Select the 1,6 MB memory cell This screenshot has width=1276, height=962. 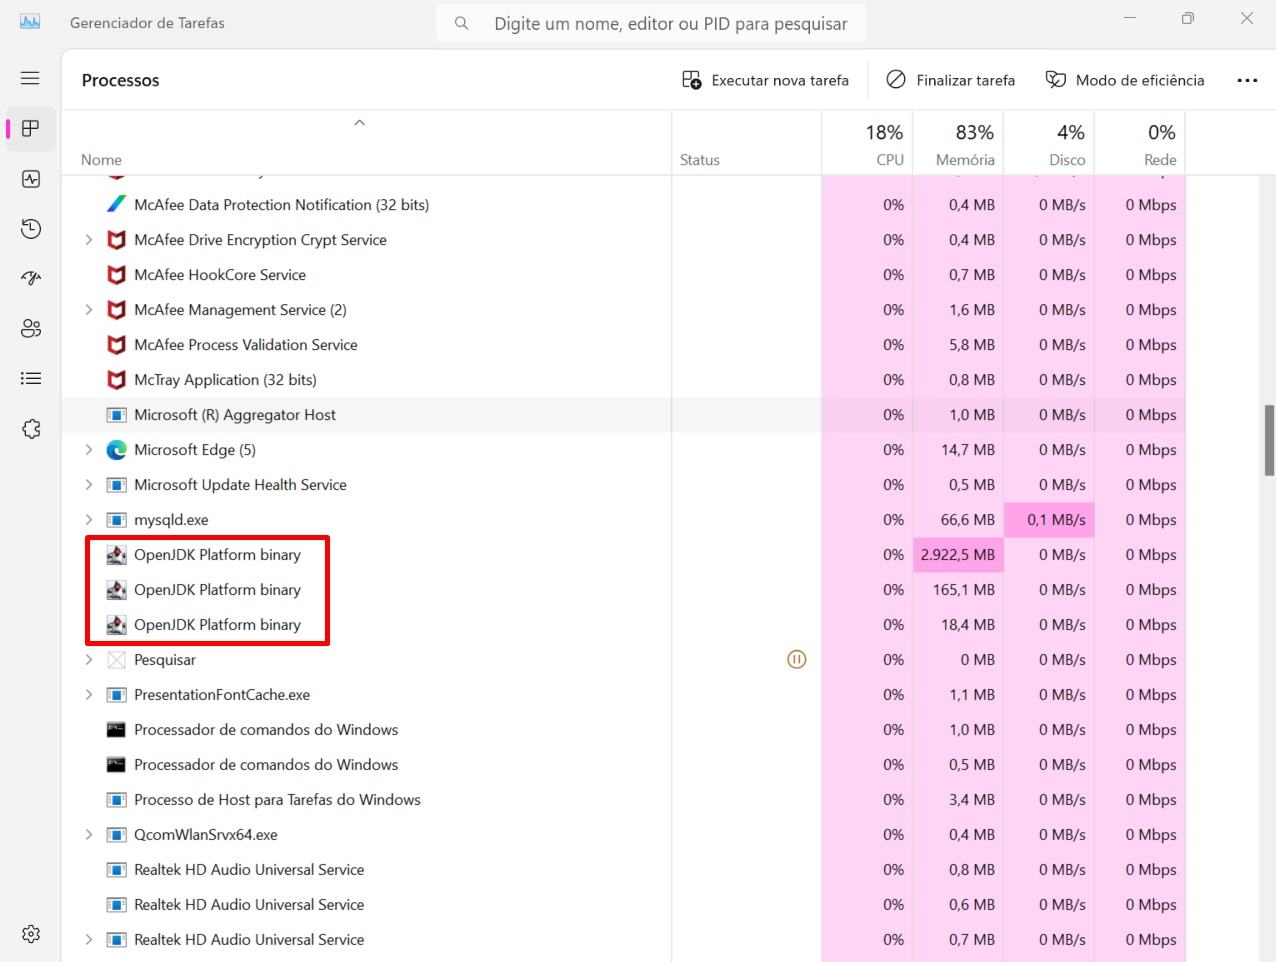958,310
